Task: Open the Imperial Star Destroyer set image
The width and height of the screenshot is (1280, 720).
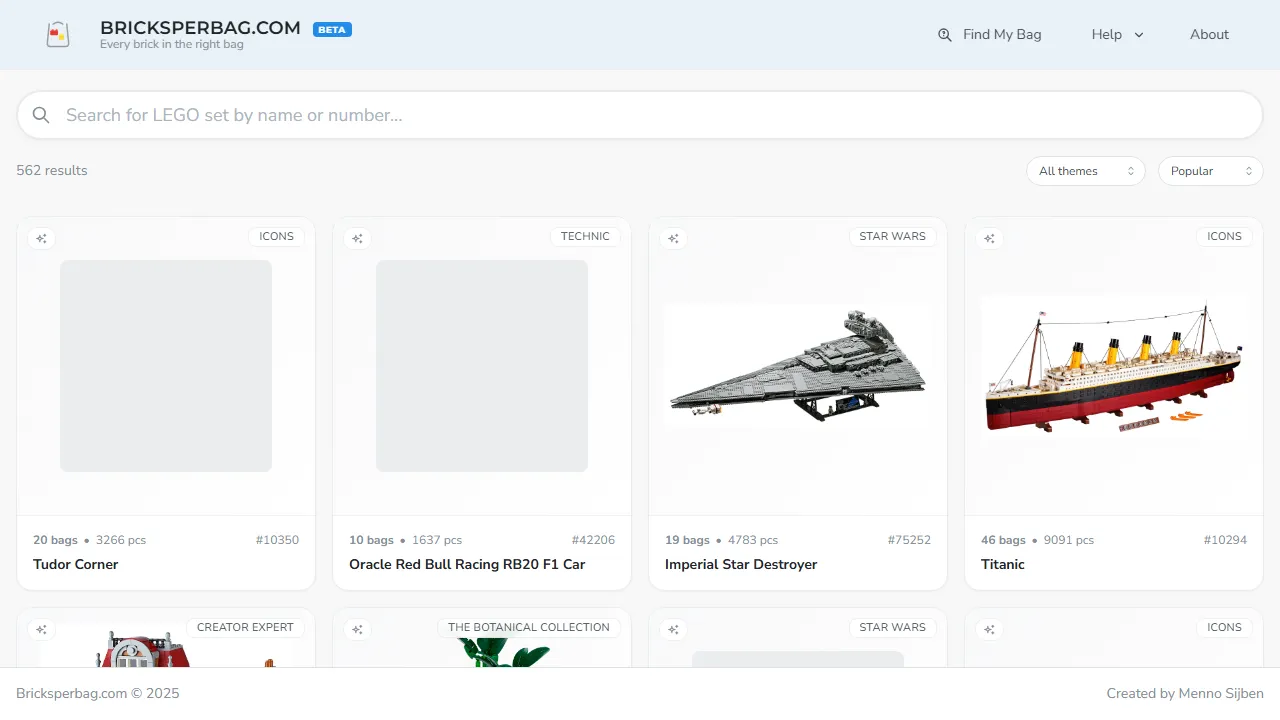Action: point(797,366)
